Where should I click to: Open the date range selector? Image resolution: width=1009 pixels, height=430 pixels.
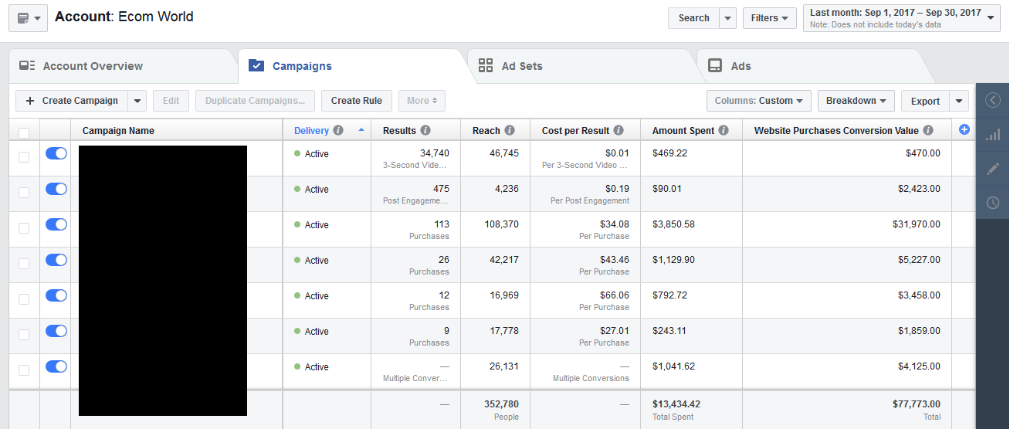click(x=901, y=18)
